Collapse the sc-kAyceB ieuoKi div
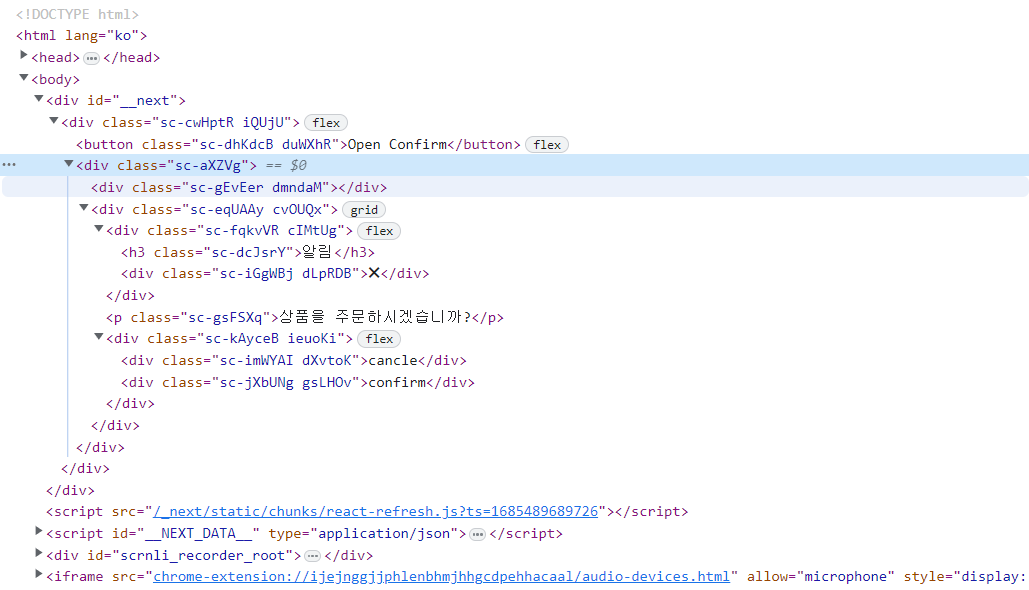Viewport: 1029px width, 590px height. 98,337
